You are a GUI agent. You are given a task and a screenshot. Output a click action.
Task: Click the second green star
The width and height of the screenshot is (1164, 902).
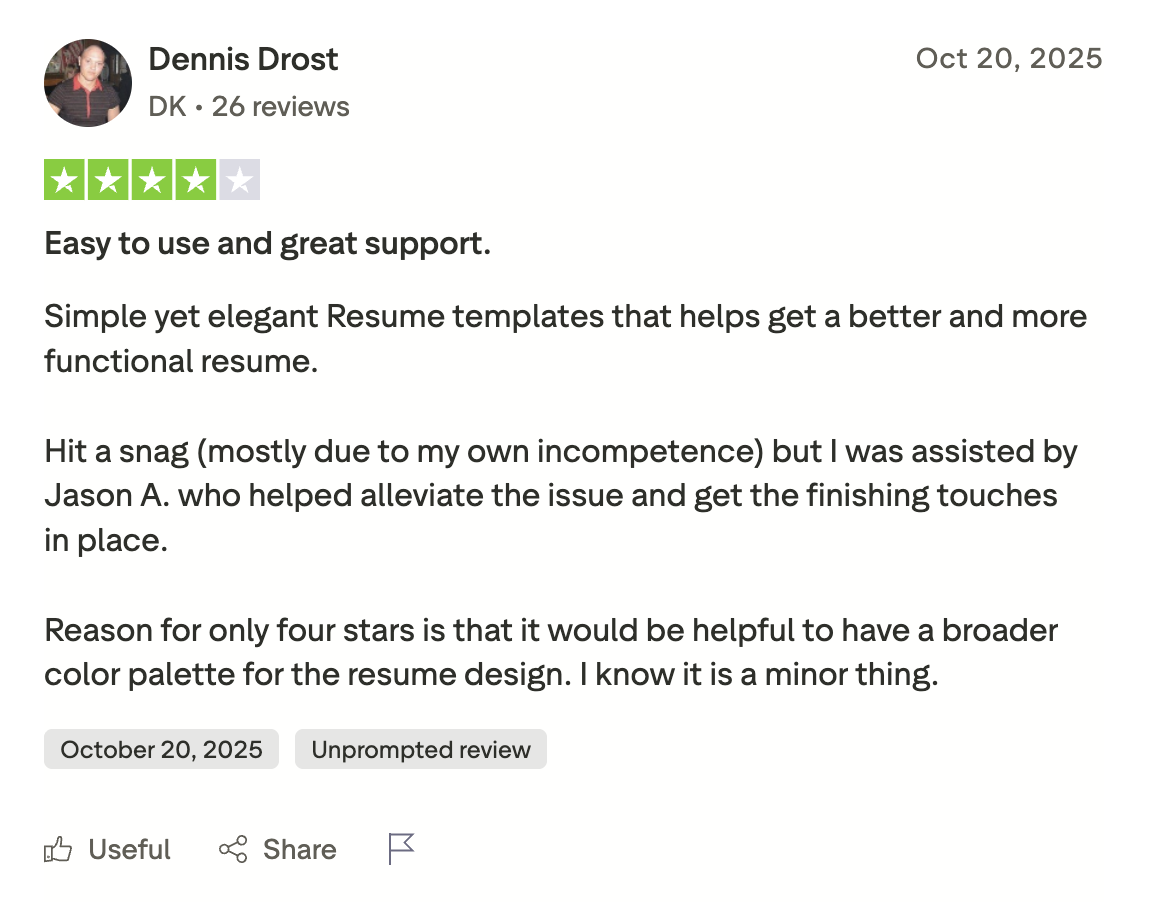(x=108, y=178)
